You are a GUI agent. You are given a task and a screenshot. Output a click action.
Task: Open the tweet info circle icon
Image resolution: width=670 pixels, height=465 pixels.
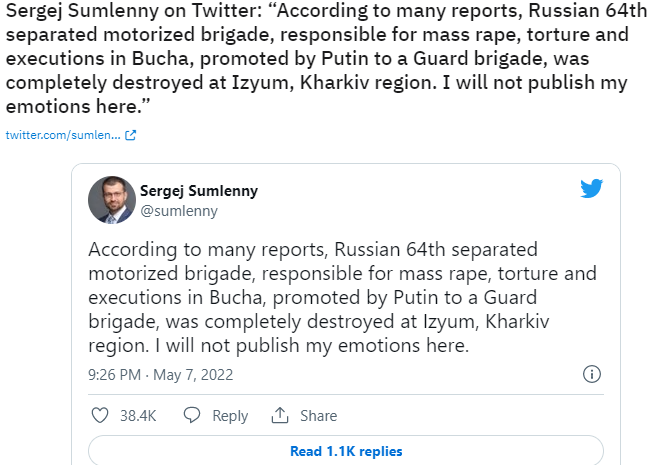tap(592, 374)
